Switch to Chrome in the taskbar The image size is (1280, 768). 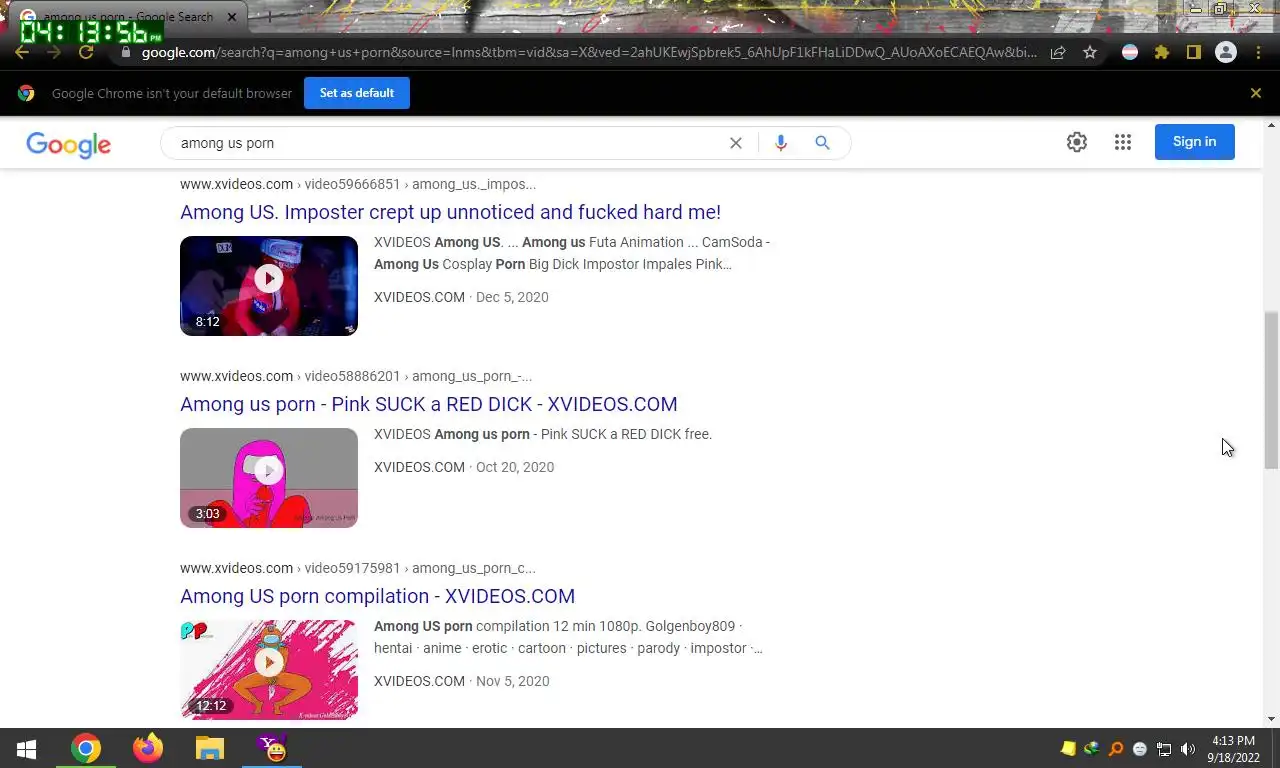coord(86,748)
